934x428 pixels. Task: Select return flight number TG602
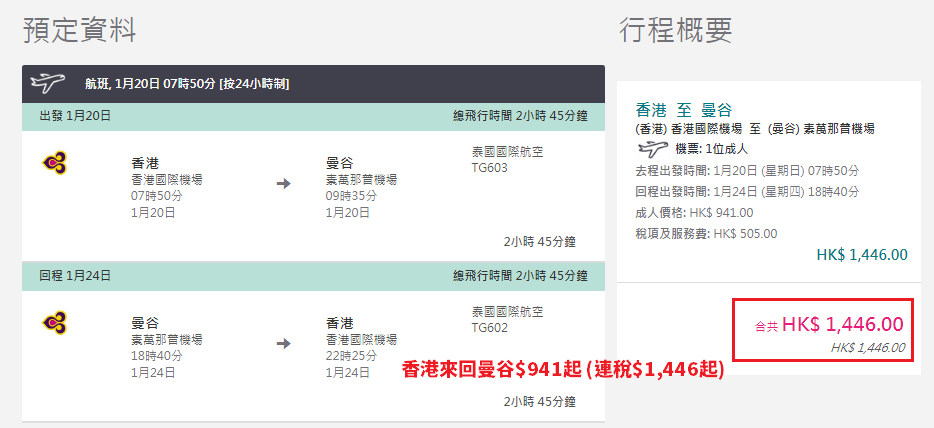tap(490, 327)
